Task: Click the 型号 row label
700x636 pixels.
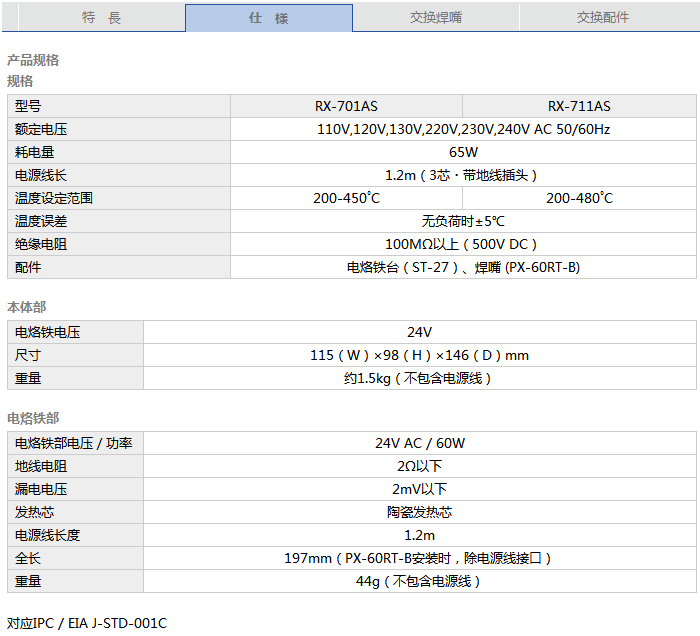Action: (119, 106)
